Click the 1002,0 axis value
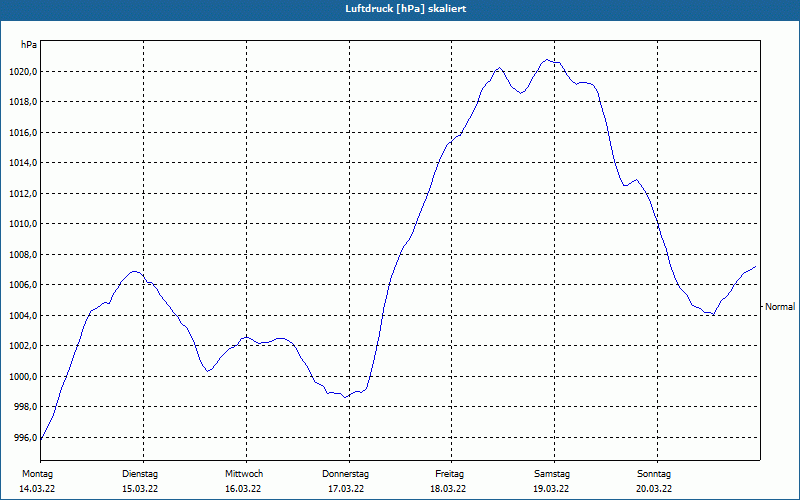The image size is (800, 500). pos(23,345)
